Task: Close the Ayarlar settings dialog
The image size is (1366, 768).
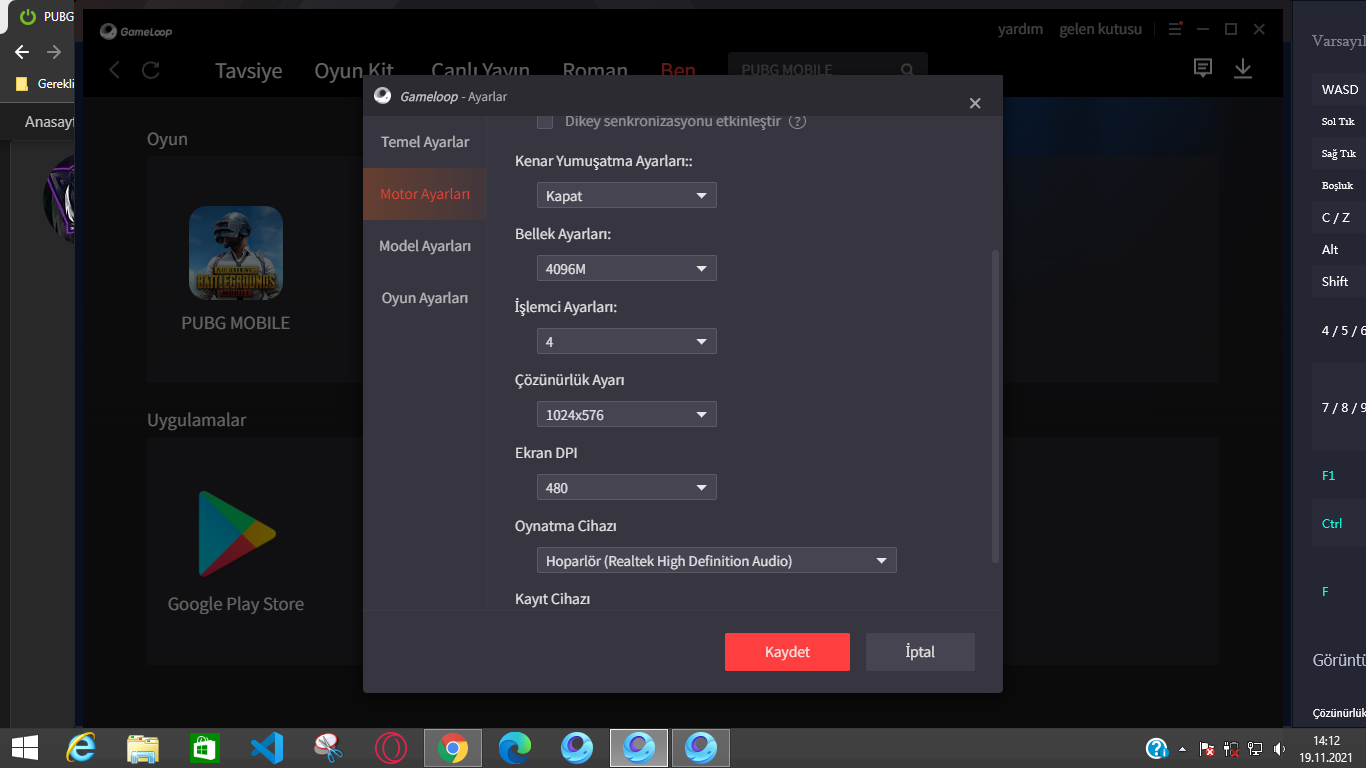Action: (975, 103)
